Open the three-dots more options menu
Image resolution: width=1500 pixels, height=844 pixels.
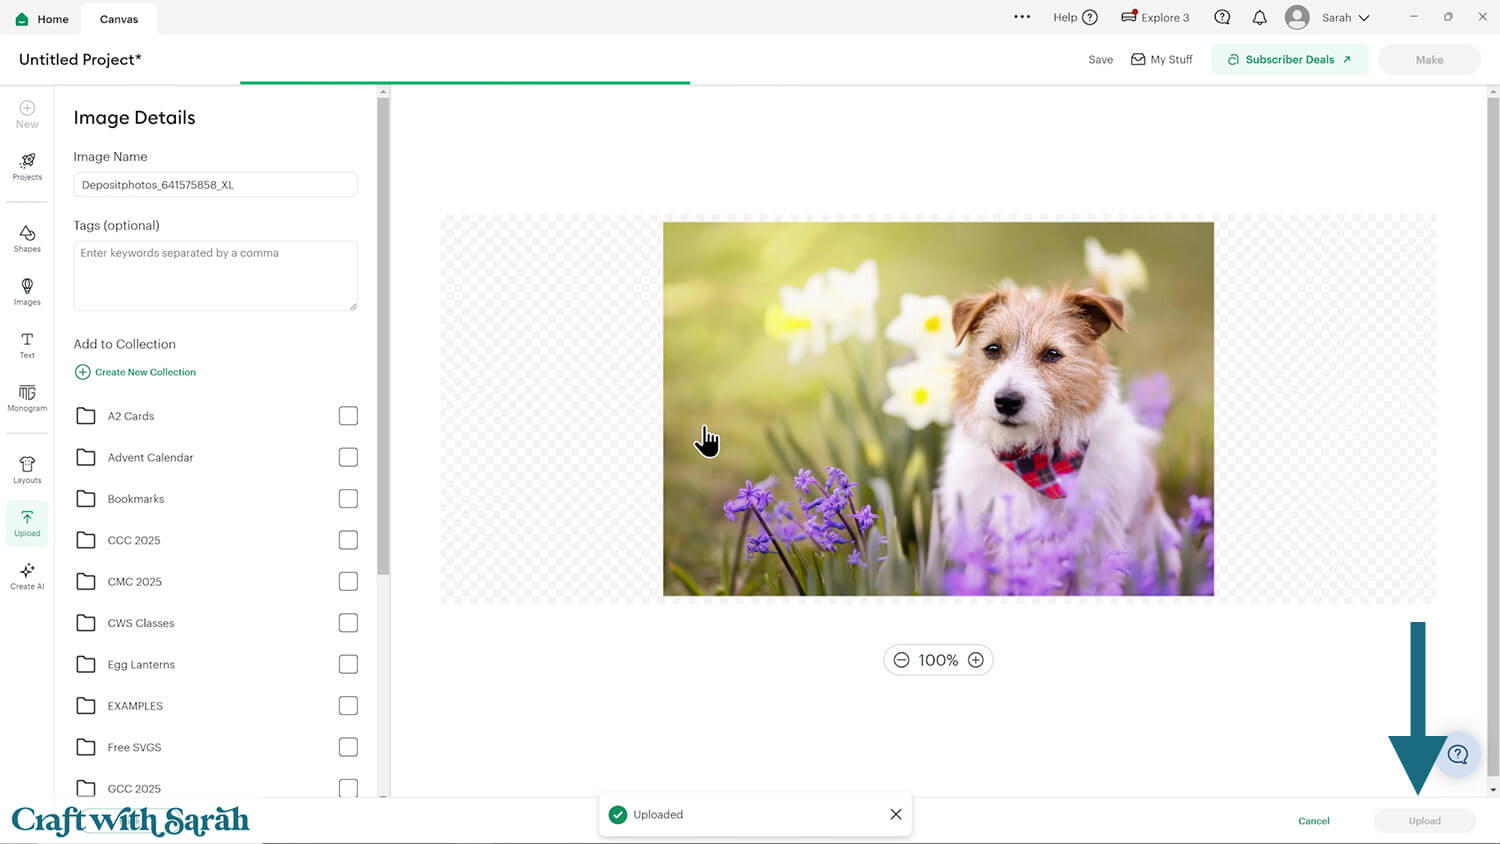click(1021, 17)
